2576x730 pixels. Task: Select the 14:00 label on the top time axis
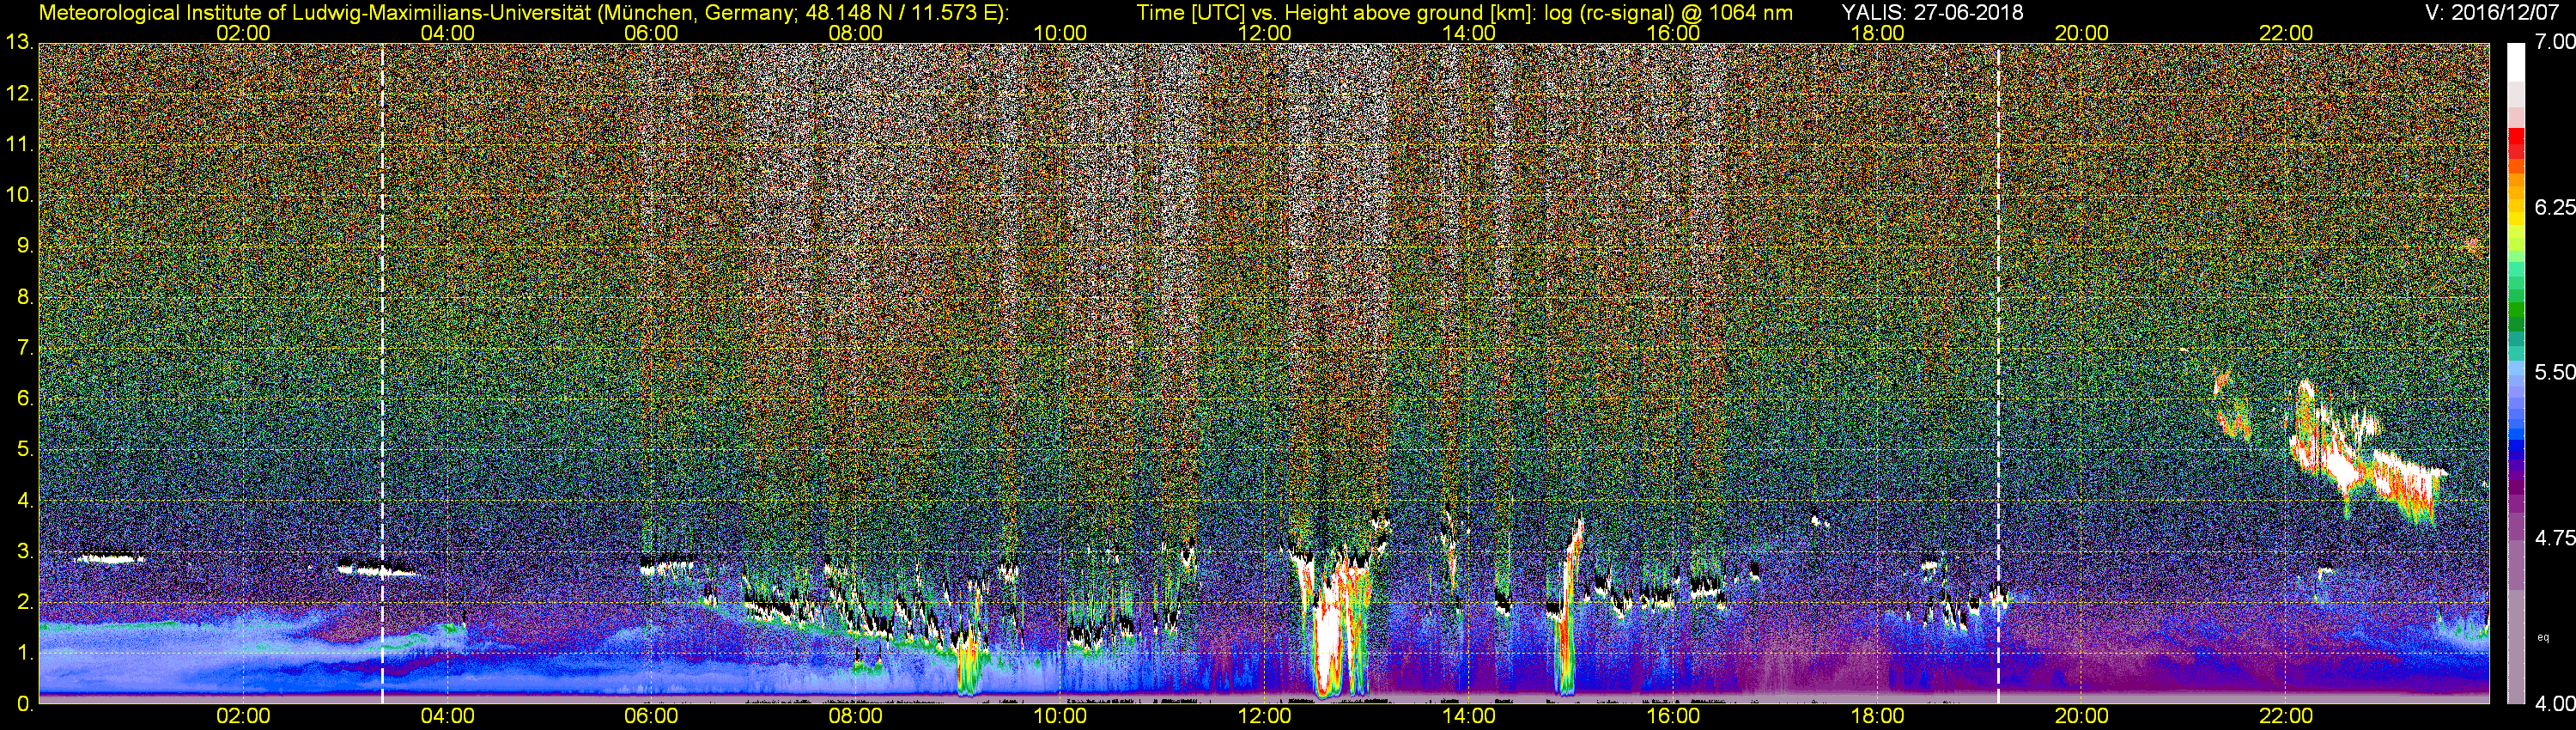pyautogui.click(x=1469, y=33)
